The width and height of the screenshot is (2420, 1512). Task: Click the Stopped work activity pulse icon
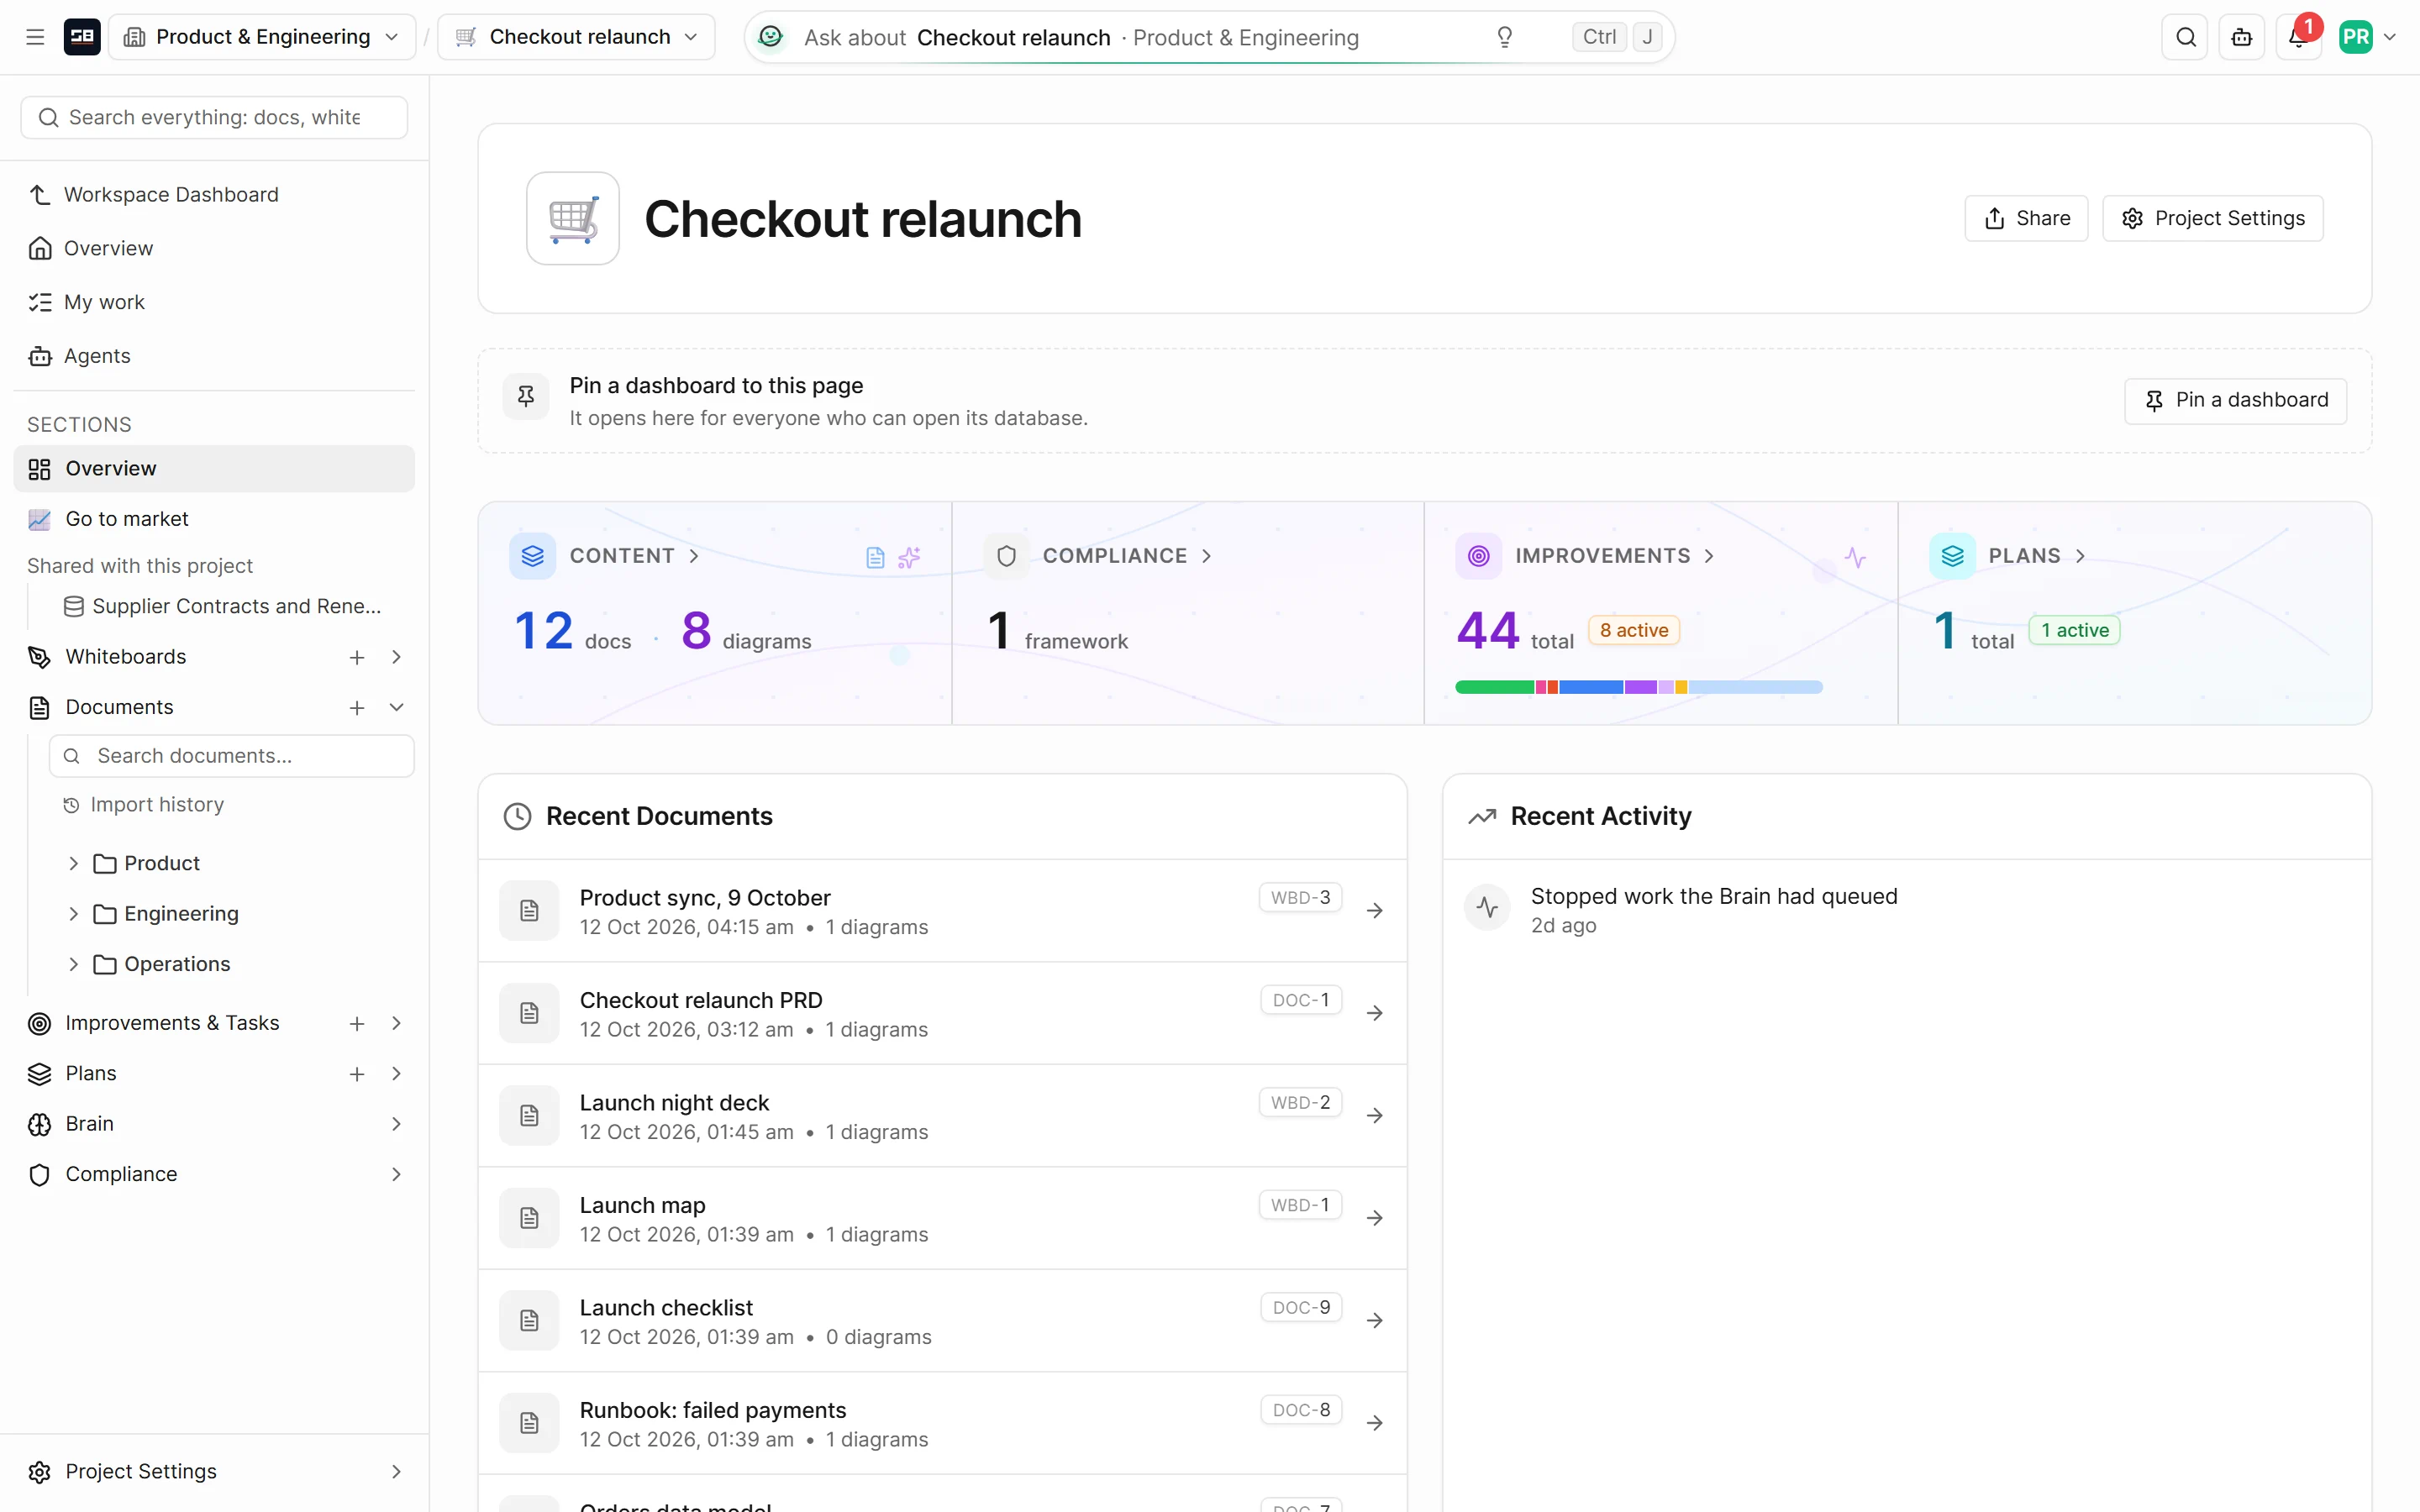pyautogui.click(x=1487, y=907)
